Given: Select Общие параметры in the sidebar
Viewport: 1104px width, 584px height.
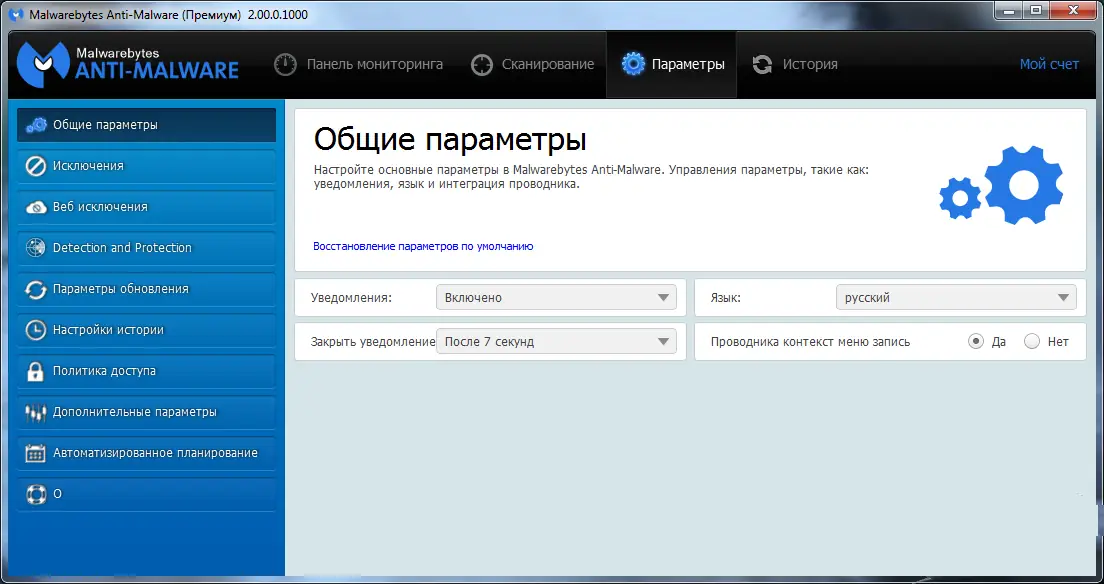Looking at the screenshot, I should tap(146, 125).
